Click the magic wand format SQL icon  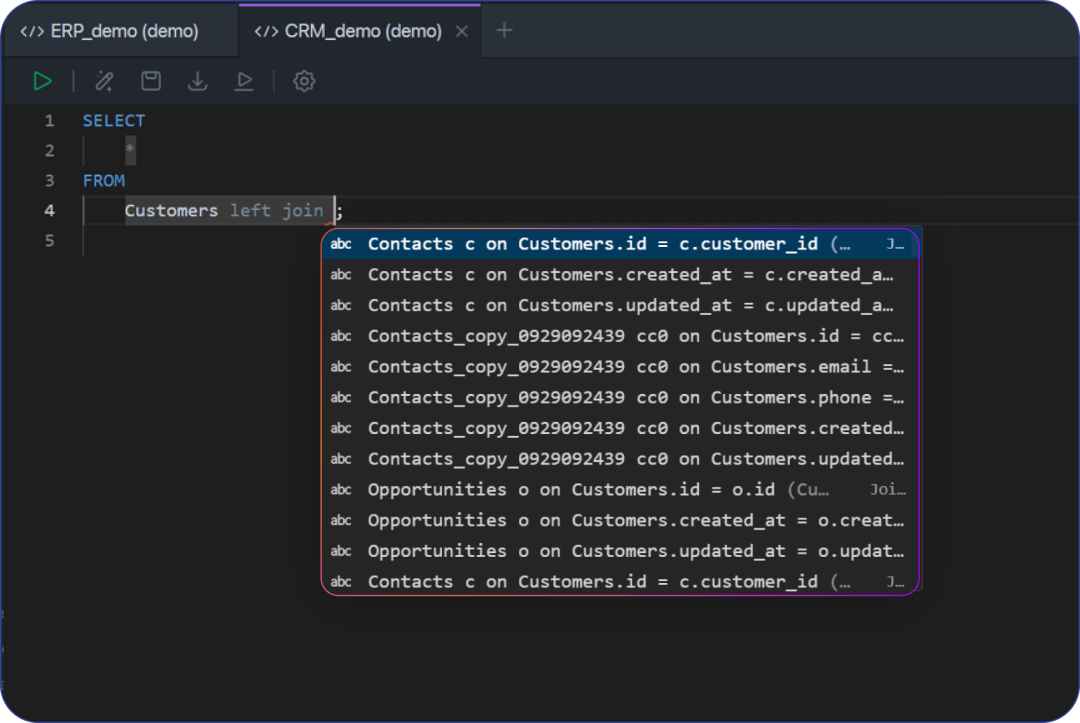click(x=104, y=81)
